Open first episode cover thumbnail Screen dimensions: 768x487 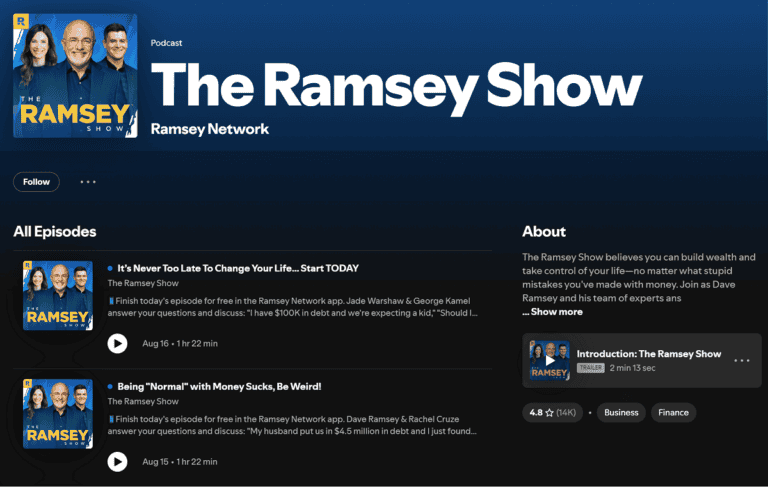click(x=57, y=295)
